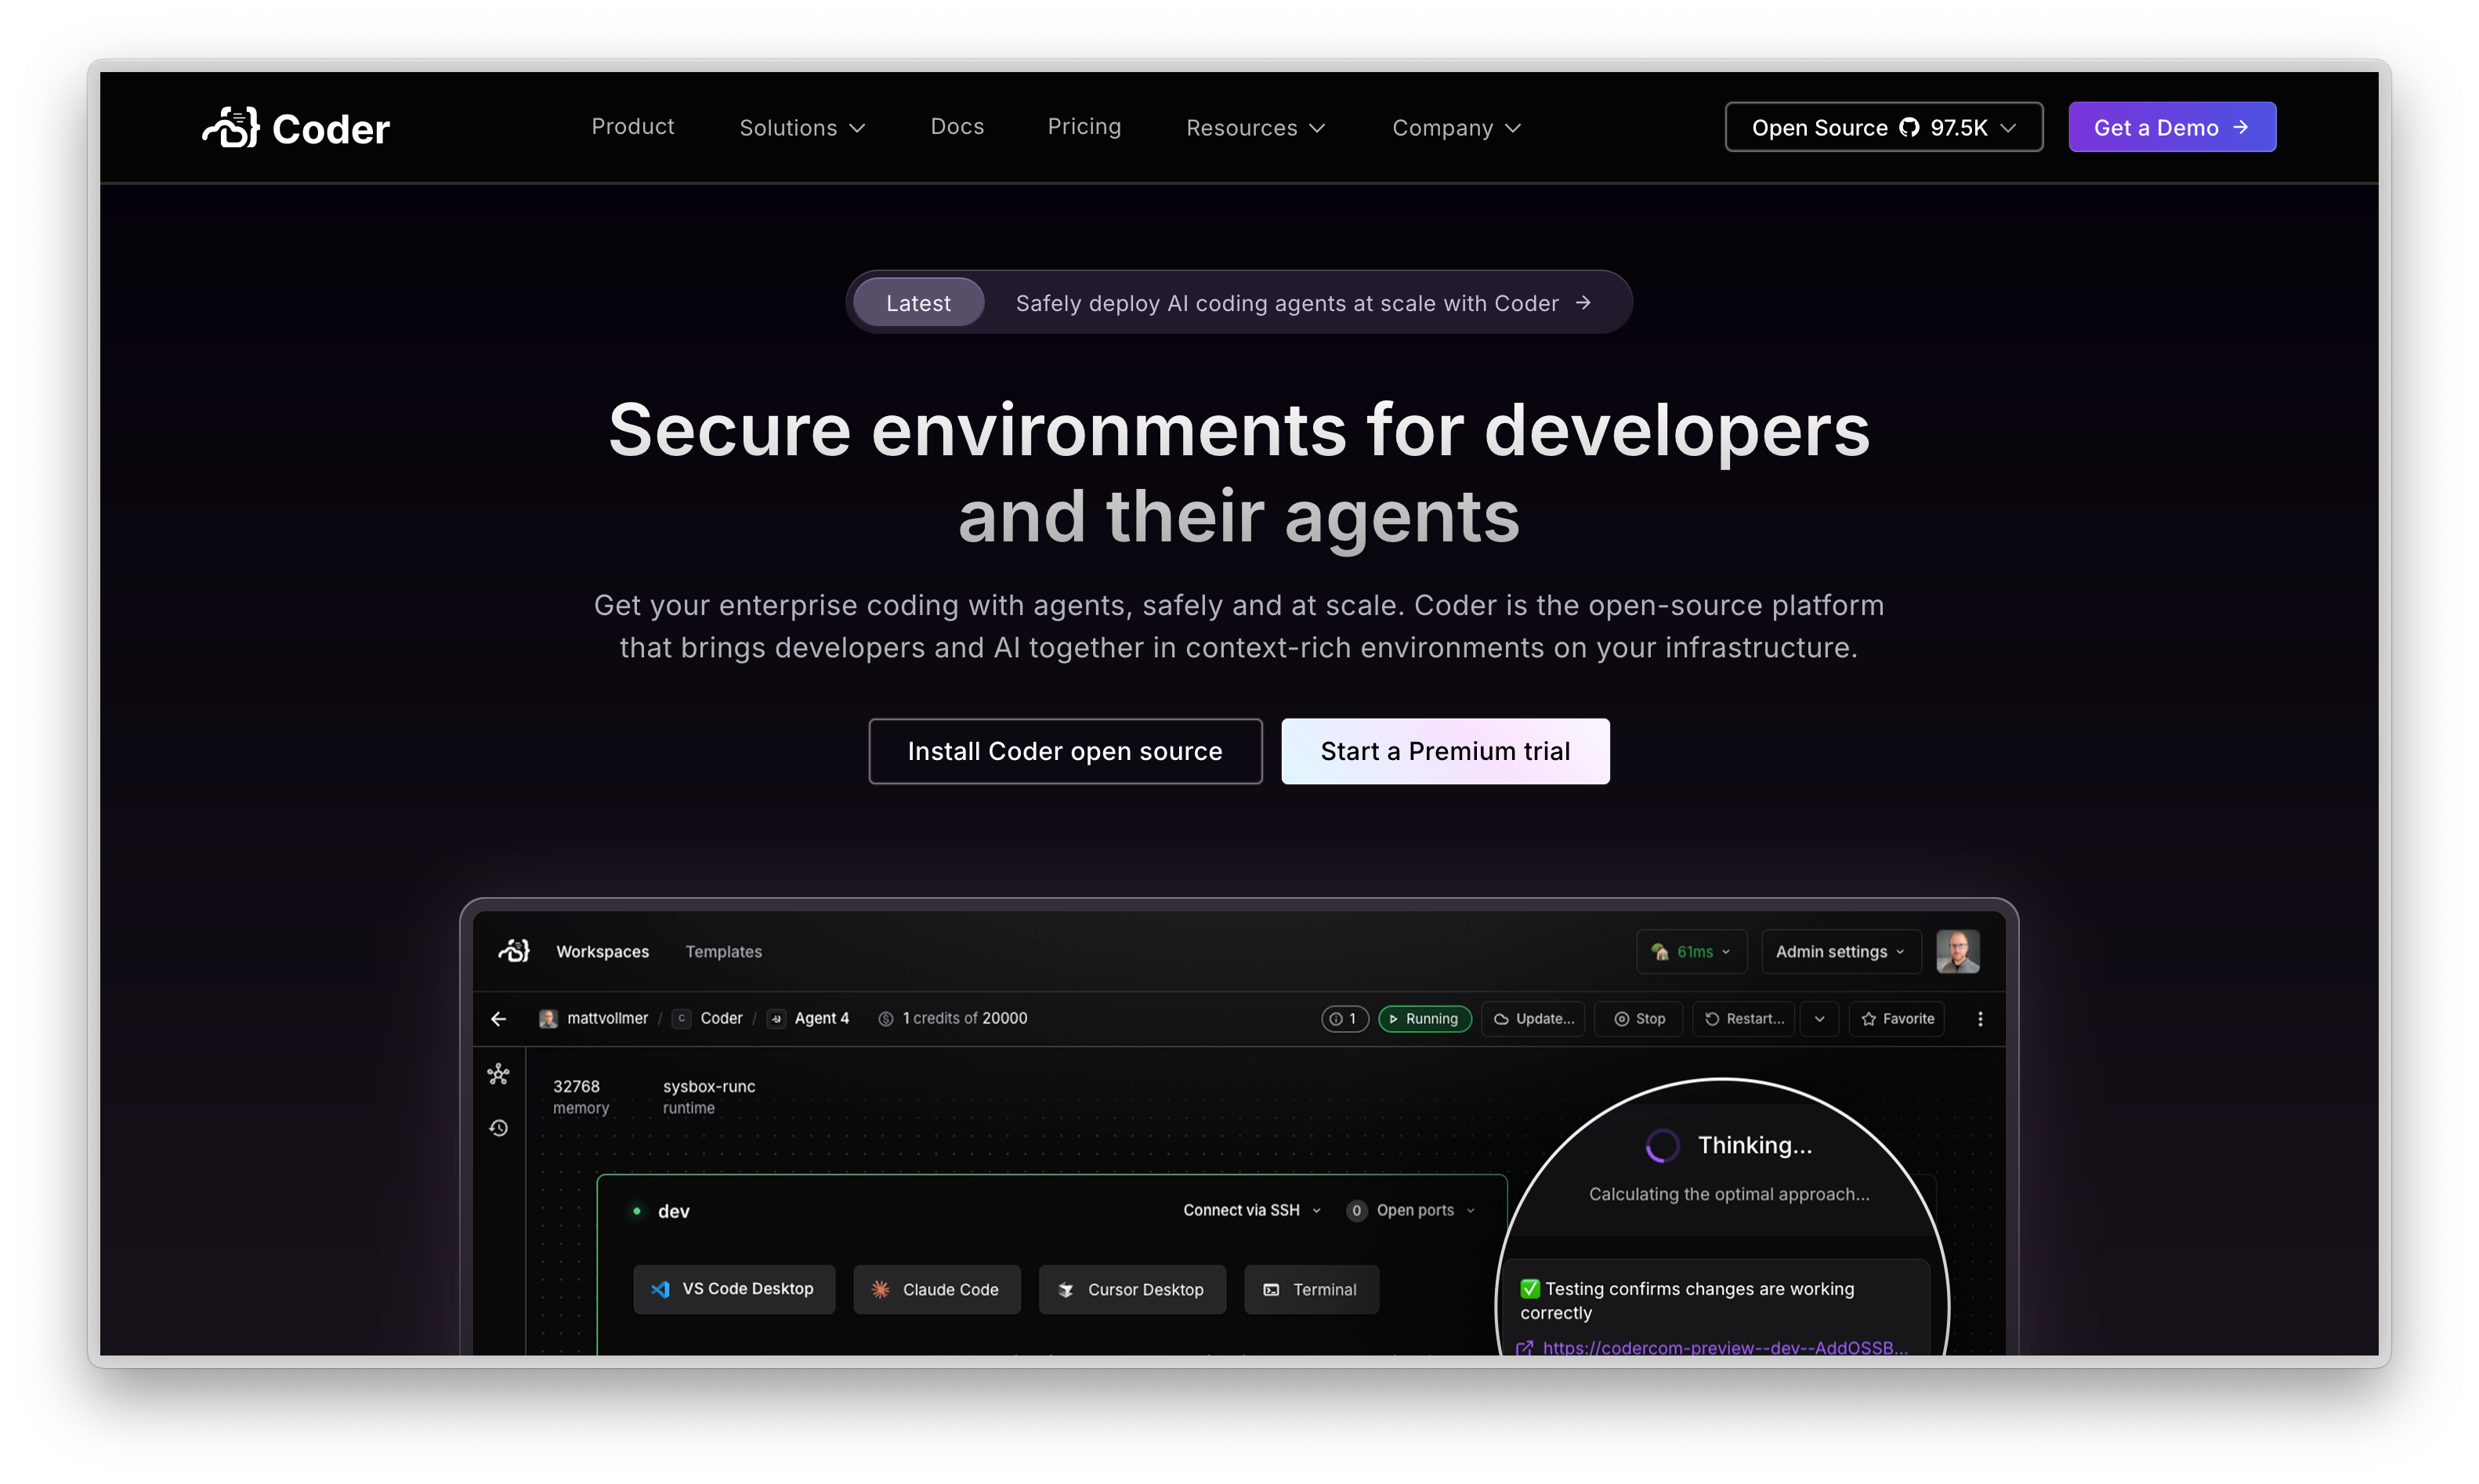Launch Claude Code app
The image size is (2479, 1484).
(937, 1289)
